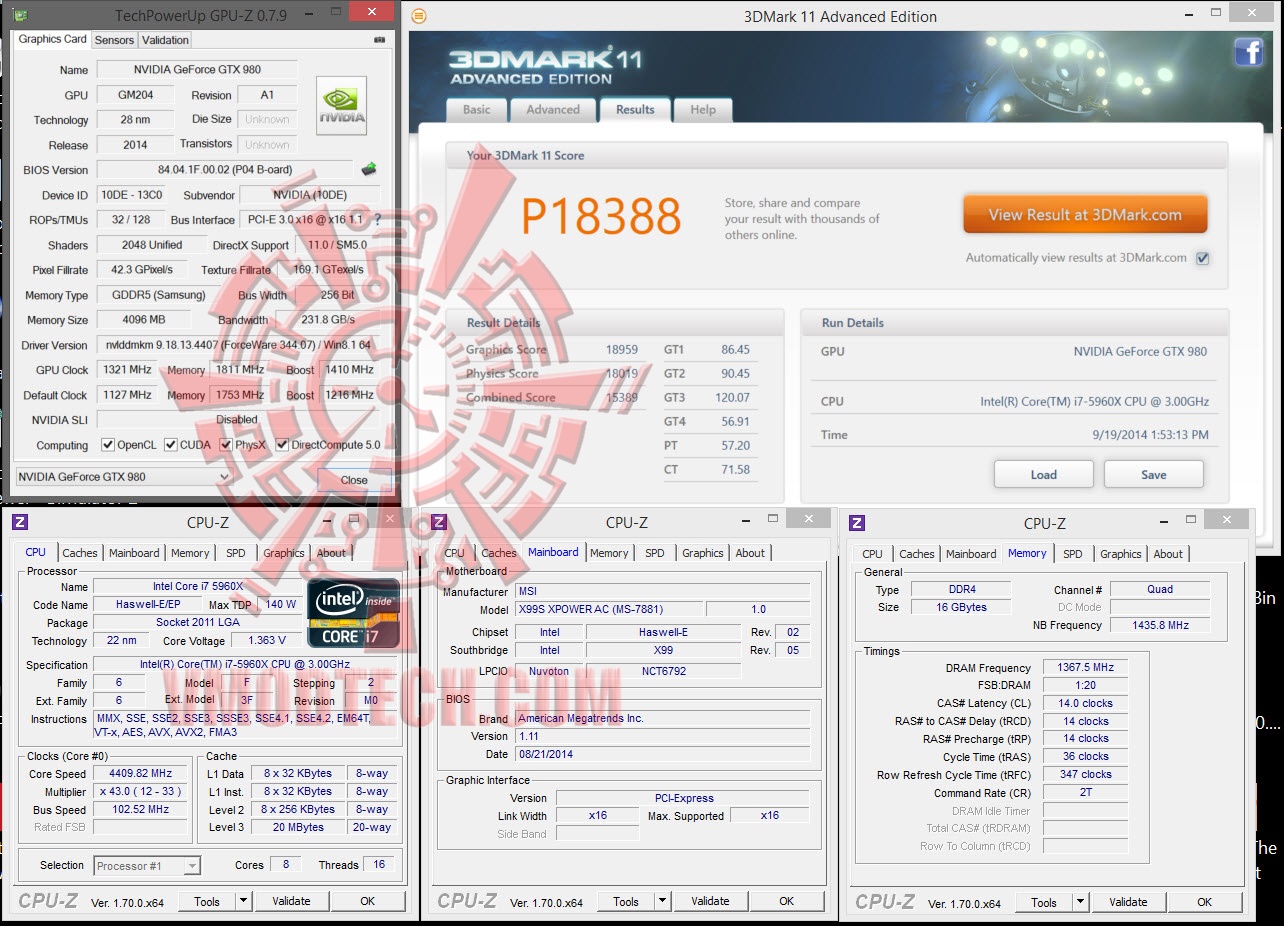
Task: Open Memory tab in the CPU-Z Mainboard window
Action: tap(609, 553)
